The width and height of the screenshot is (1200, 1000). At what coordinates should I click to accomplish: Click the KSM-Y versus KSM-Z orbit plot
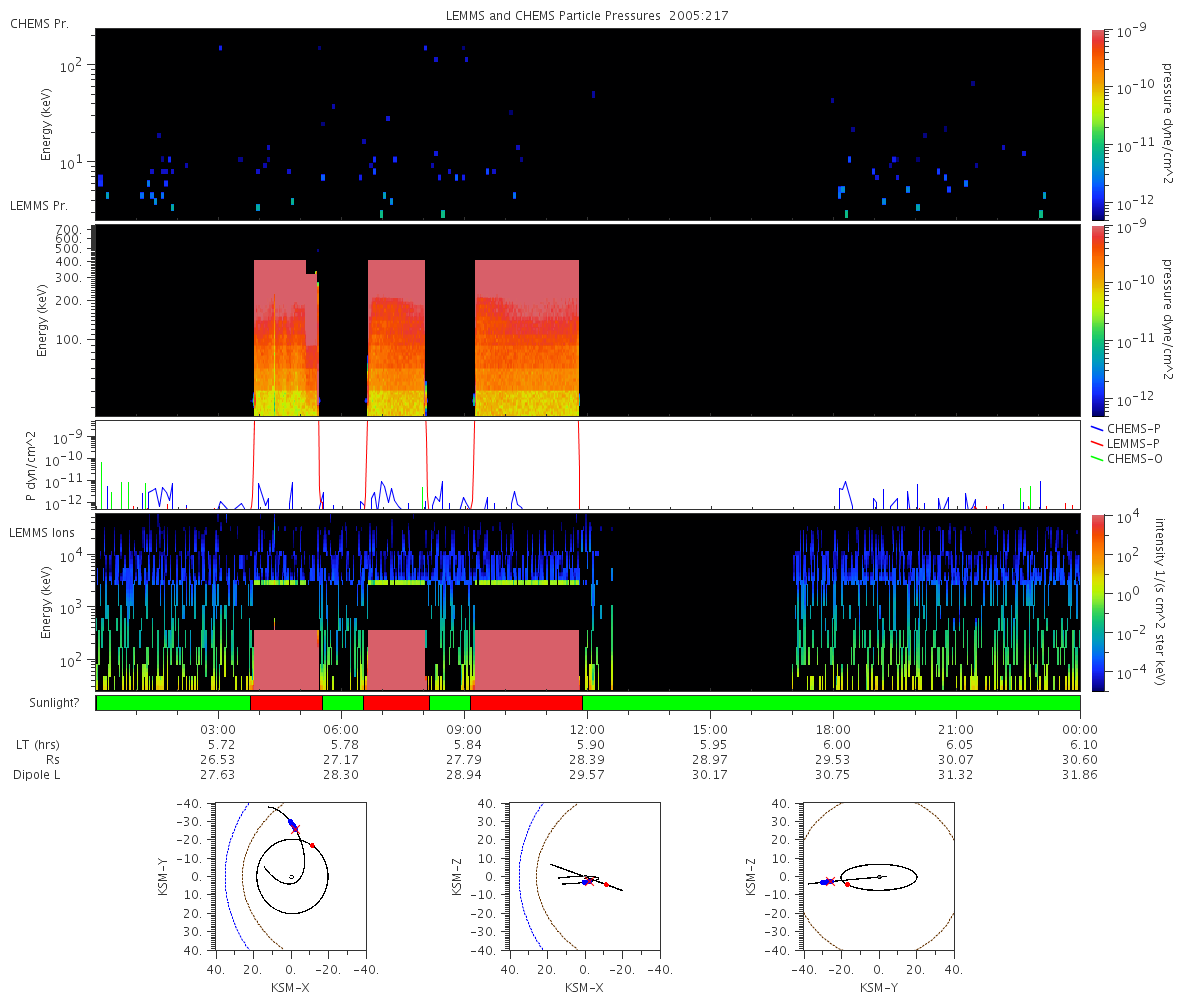pos(879,877)
